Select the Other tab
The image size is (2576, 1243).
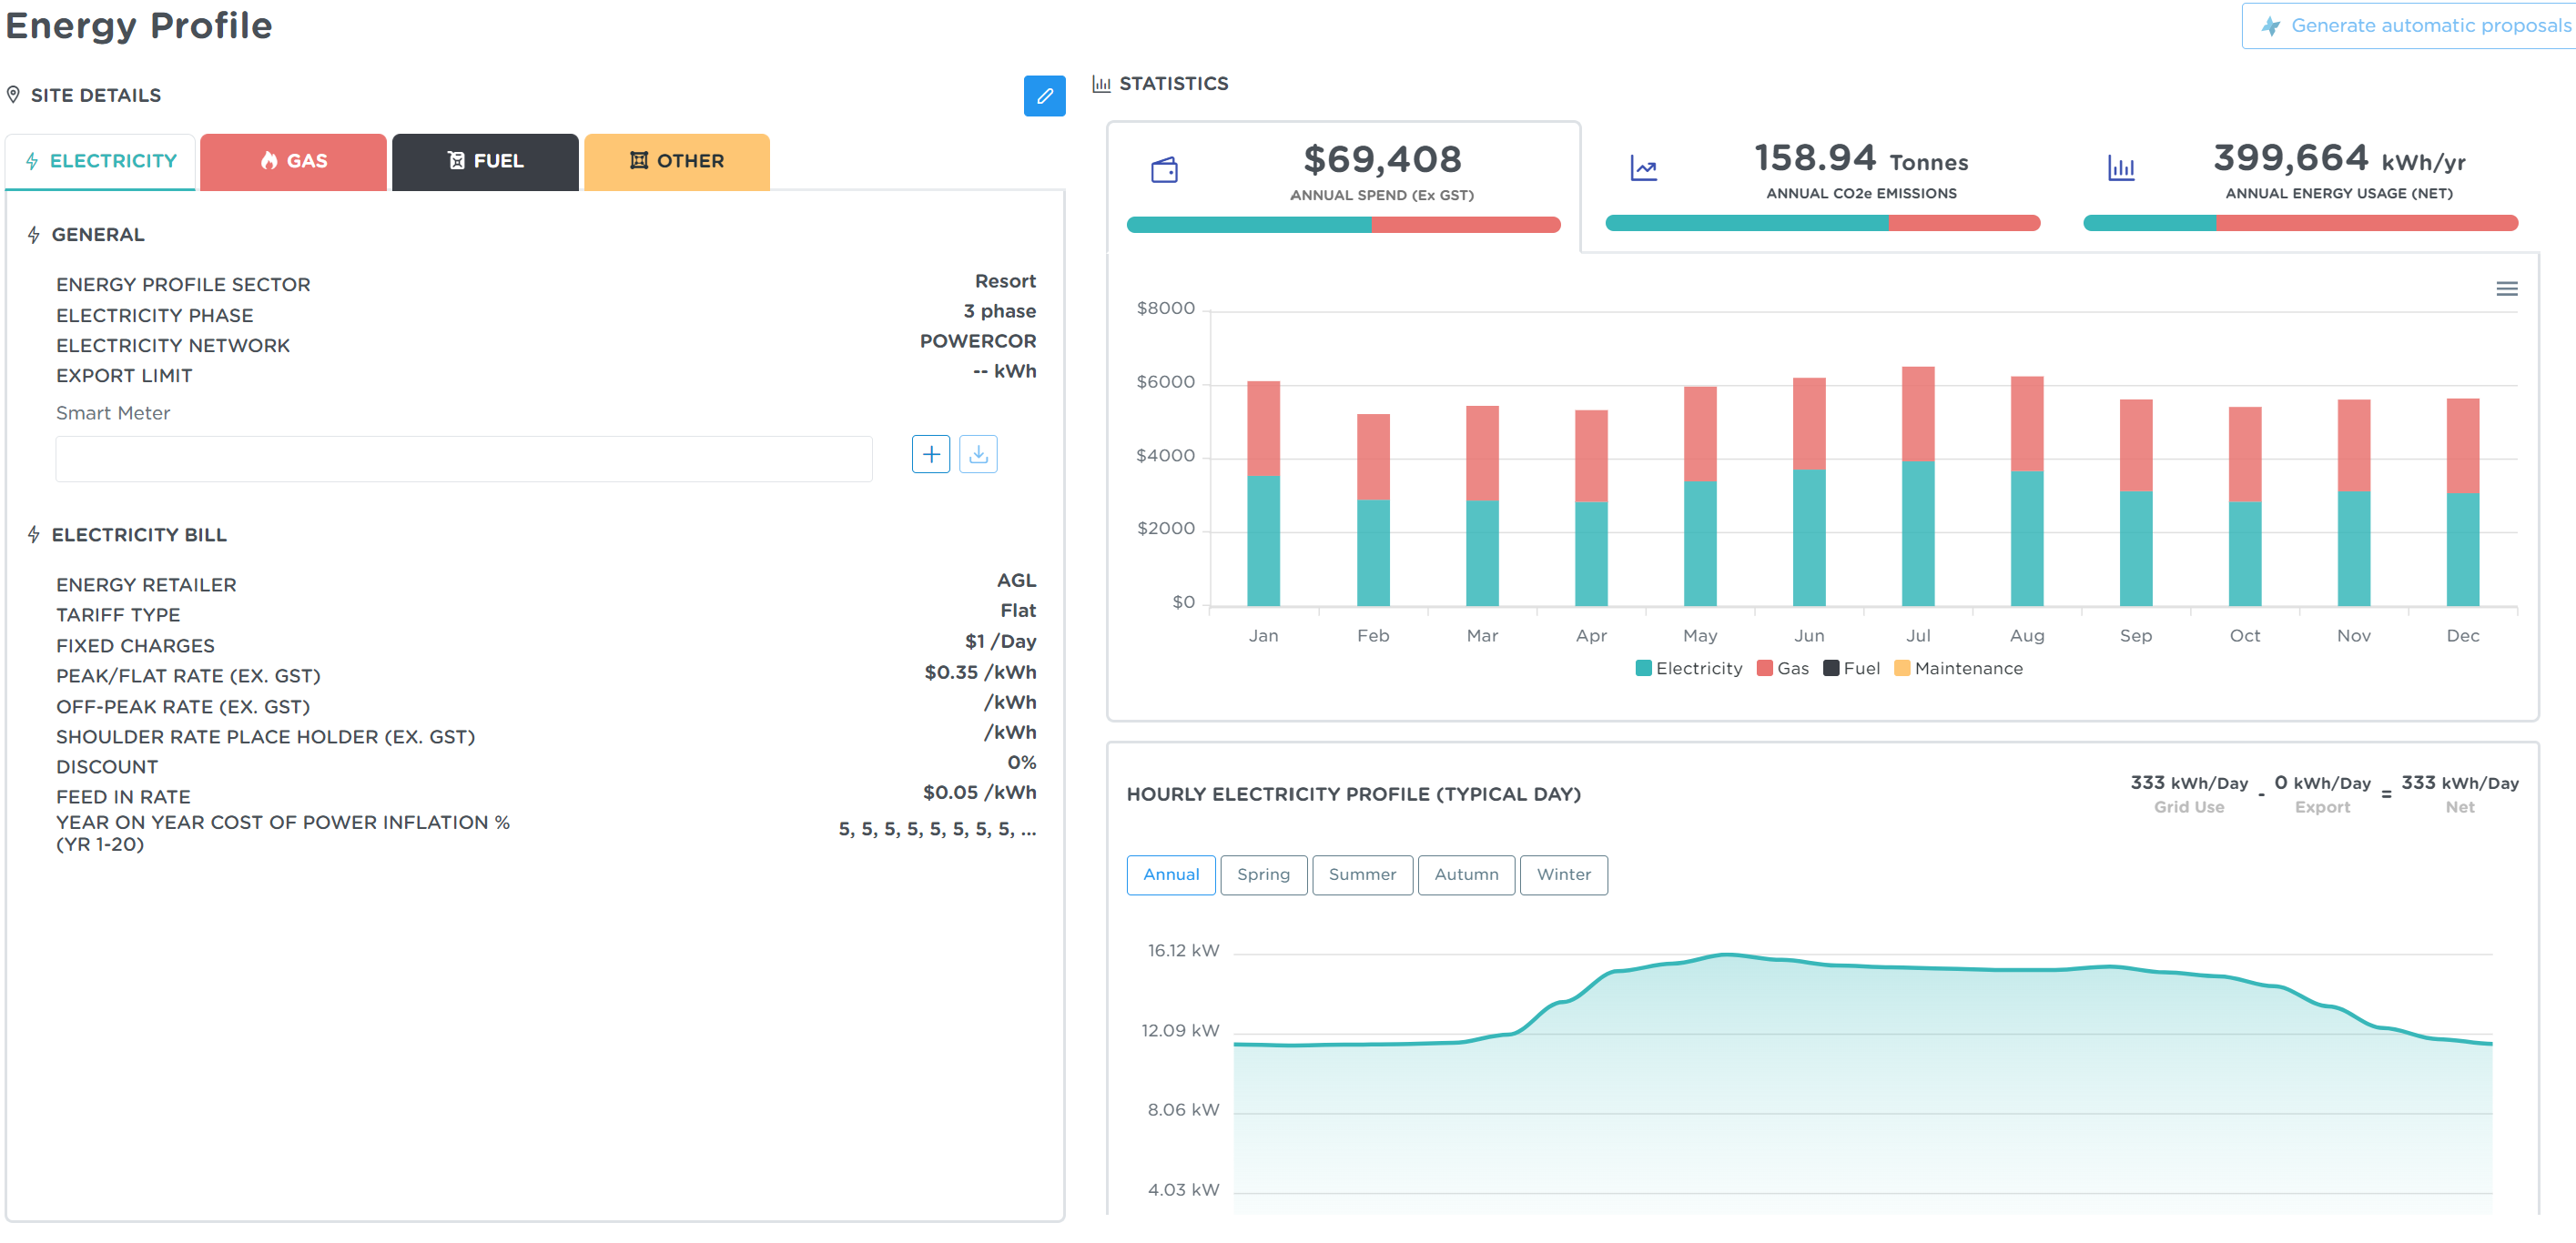[676, 161]
